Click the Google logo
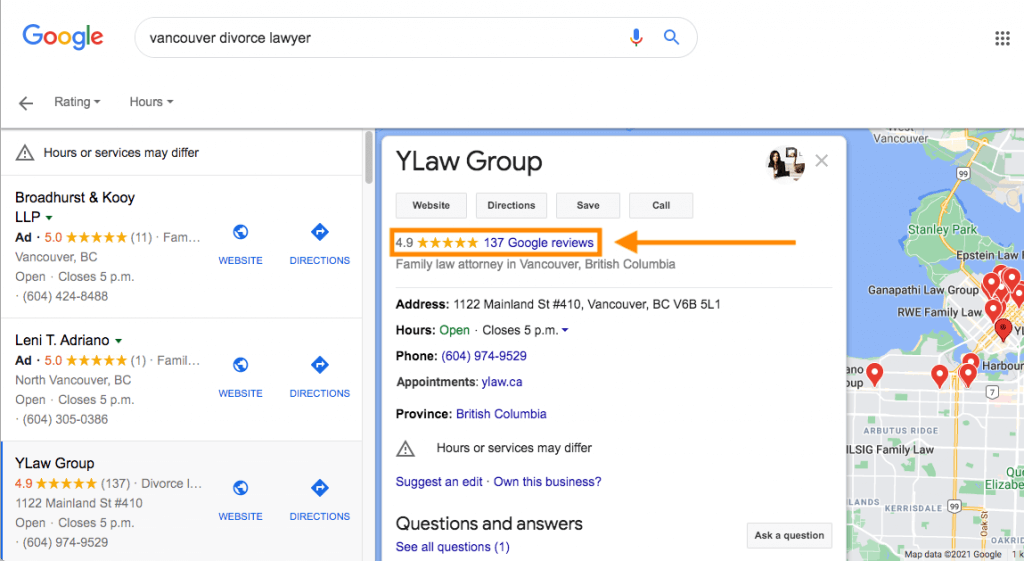The height and width of the screenshot is (561, 1024). 63,37
